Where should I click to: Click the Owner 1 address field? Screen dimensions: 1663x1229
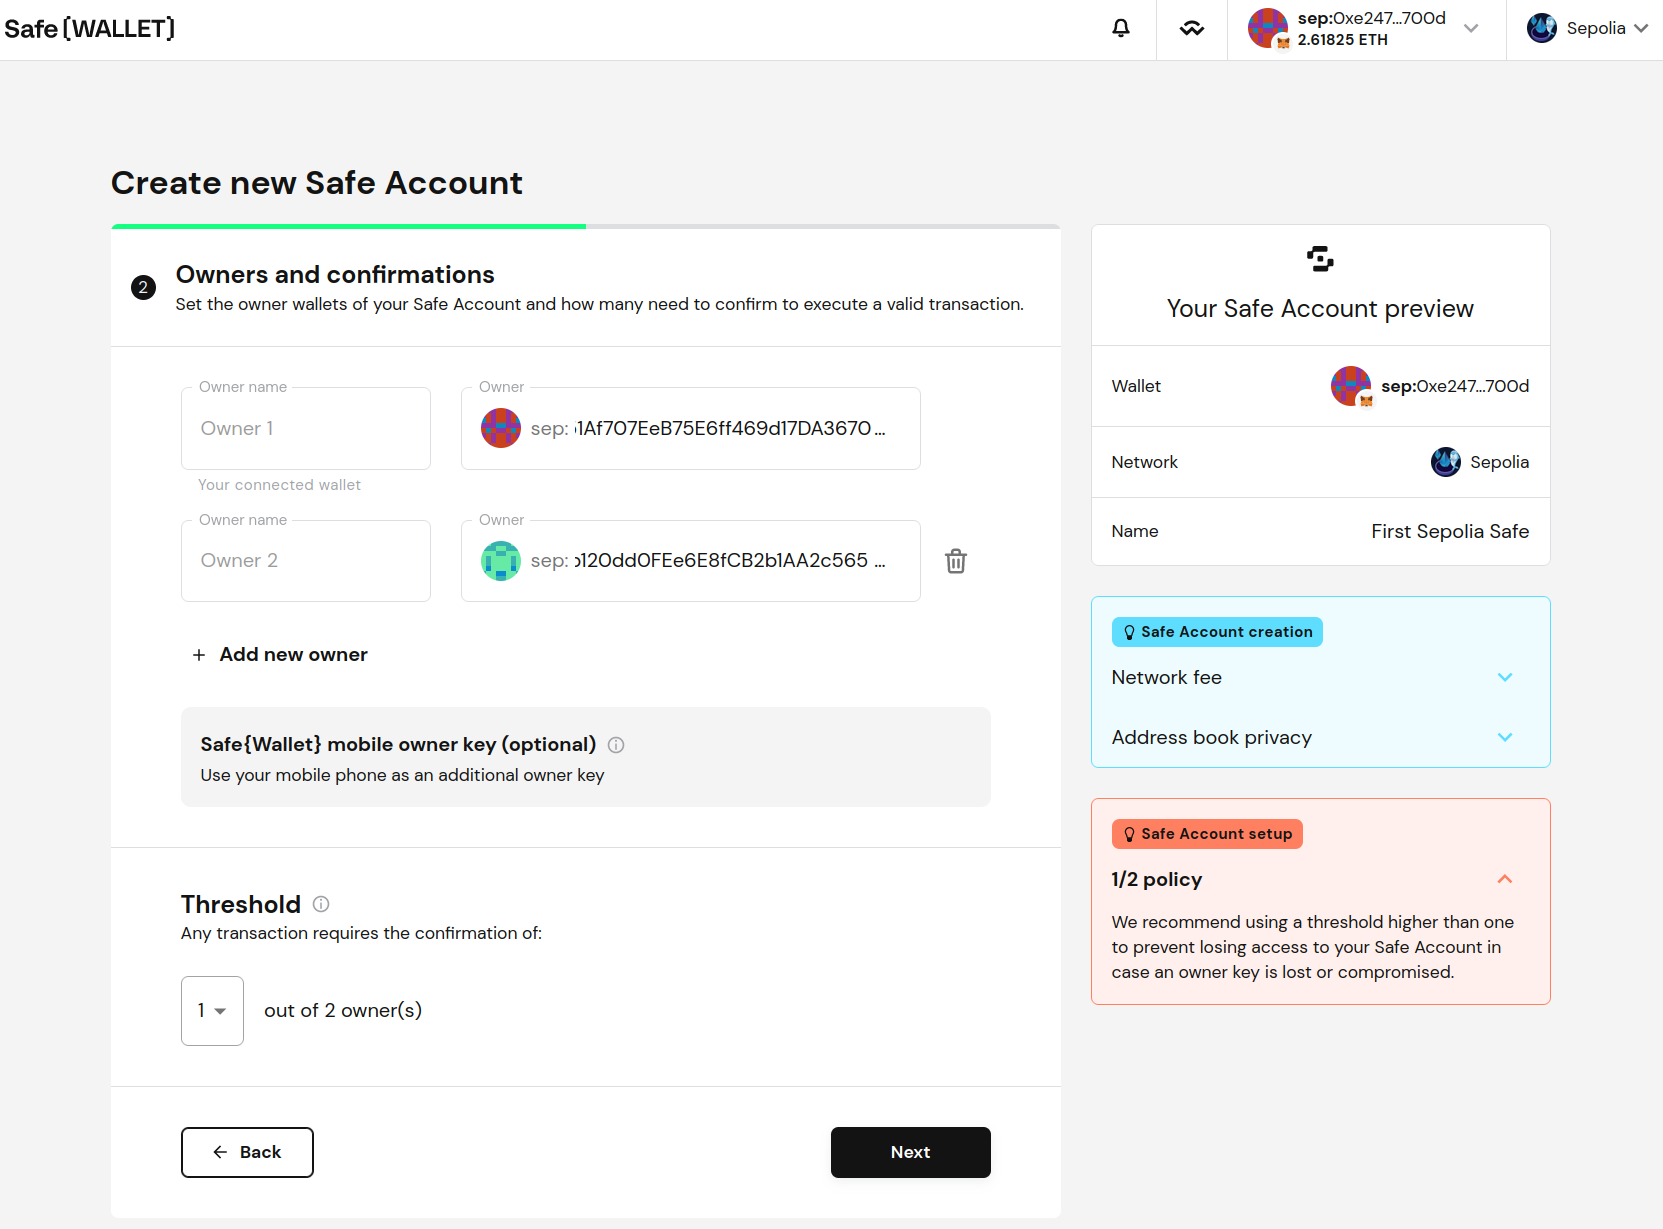pos(691,428)
